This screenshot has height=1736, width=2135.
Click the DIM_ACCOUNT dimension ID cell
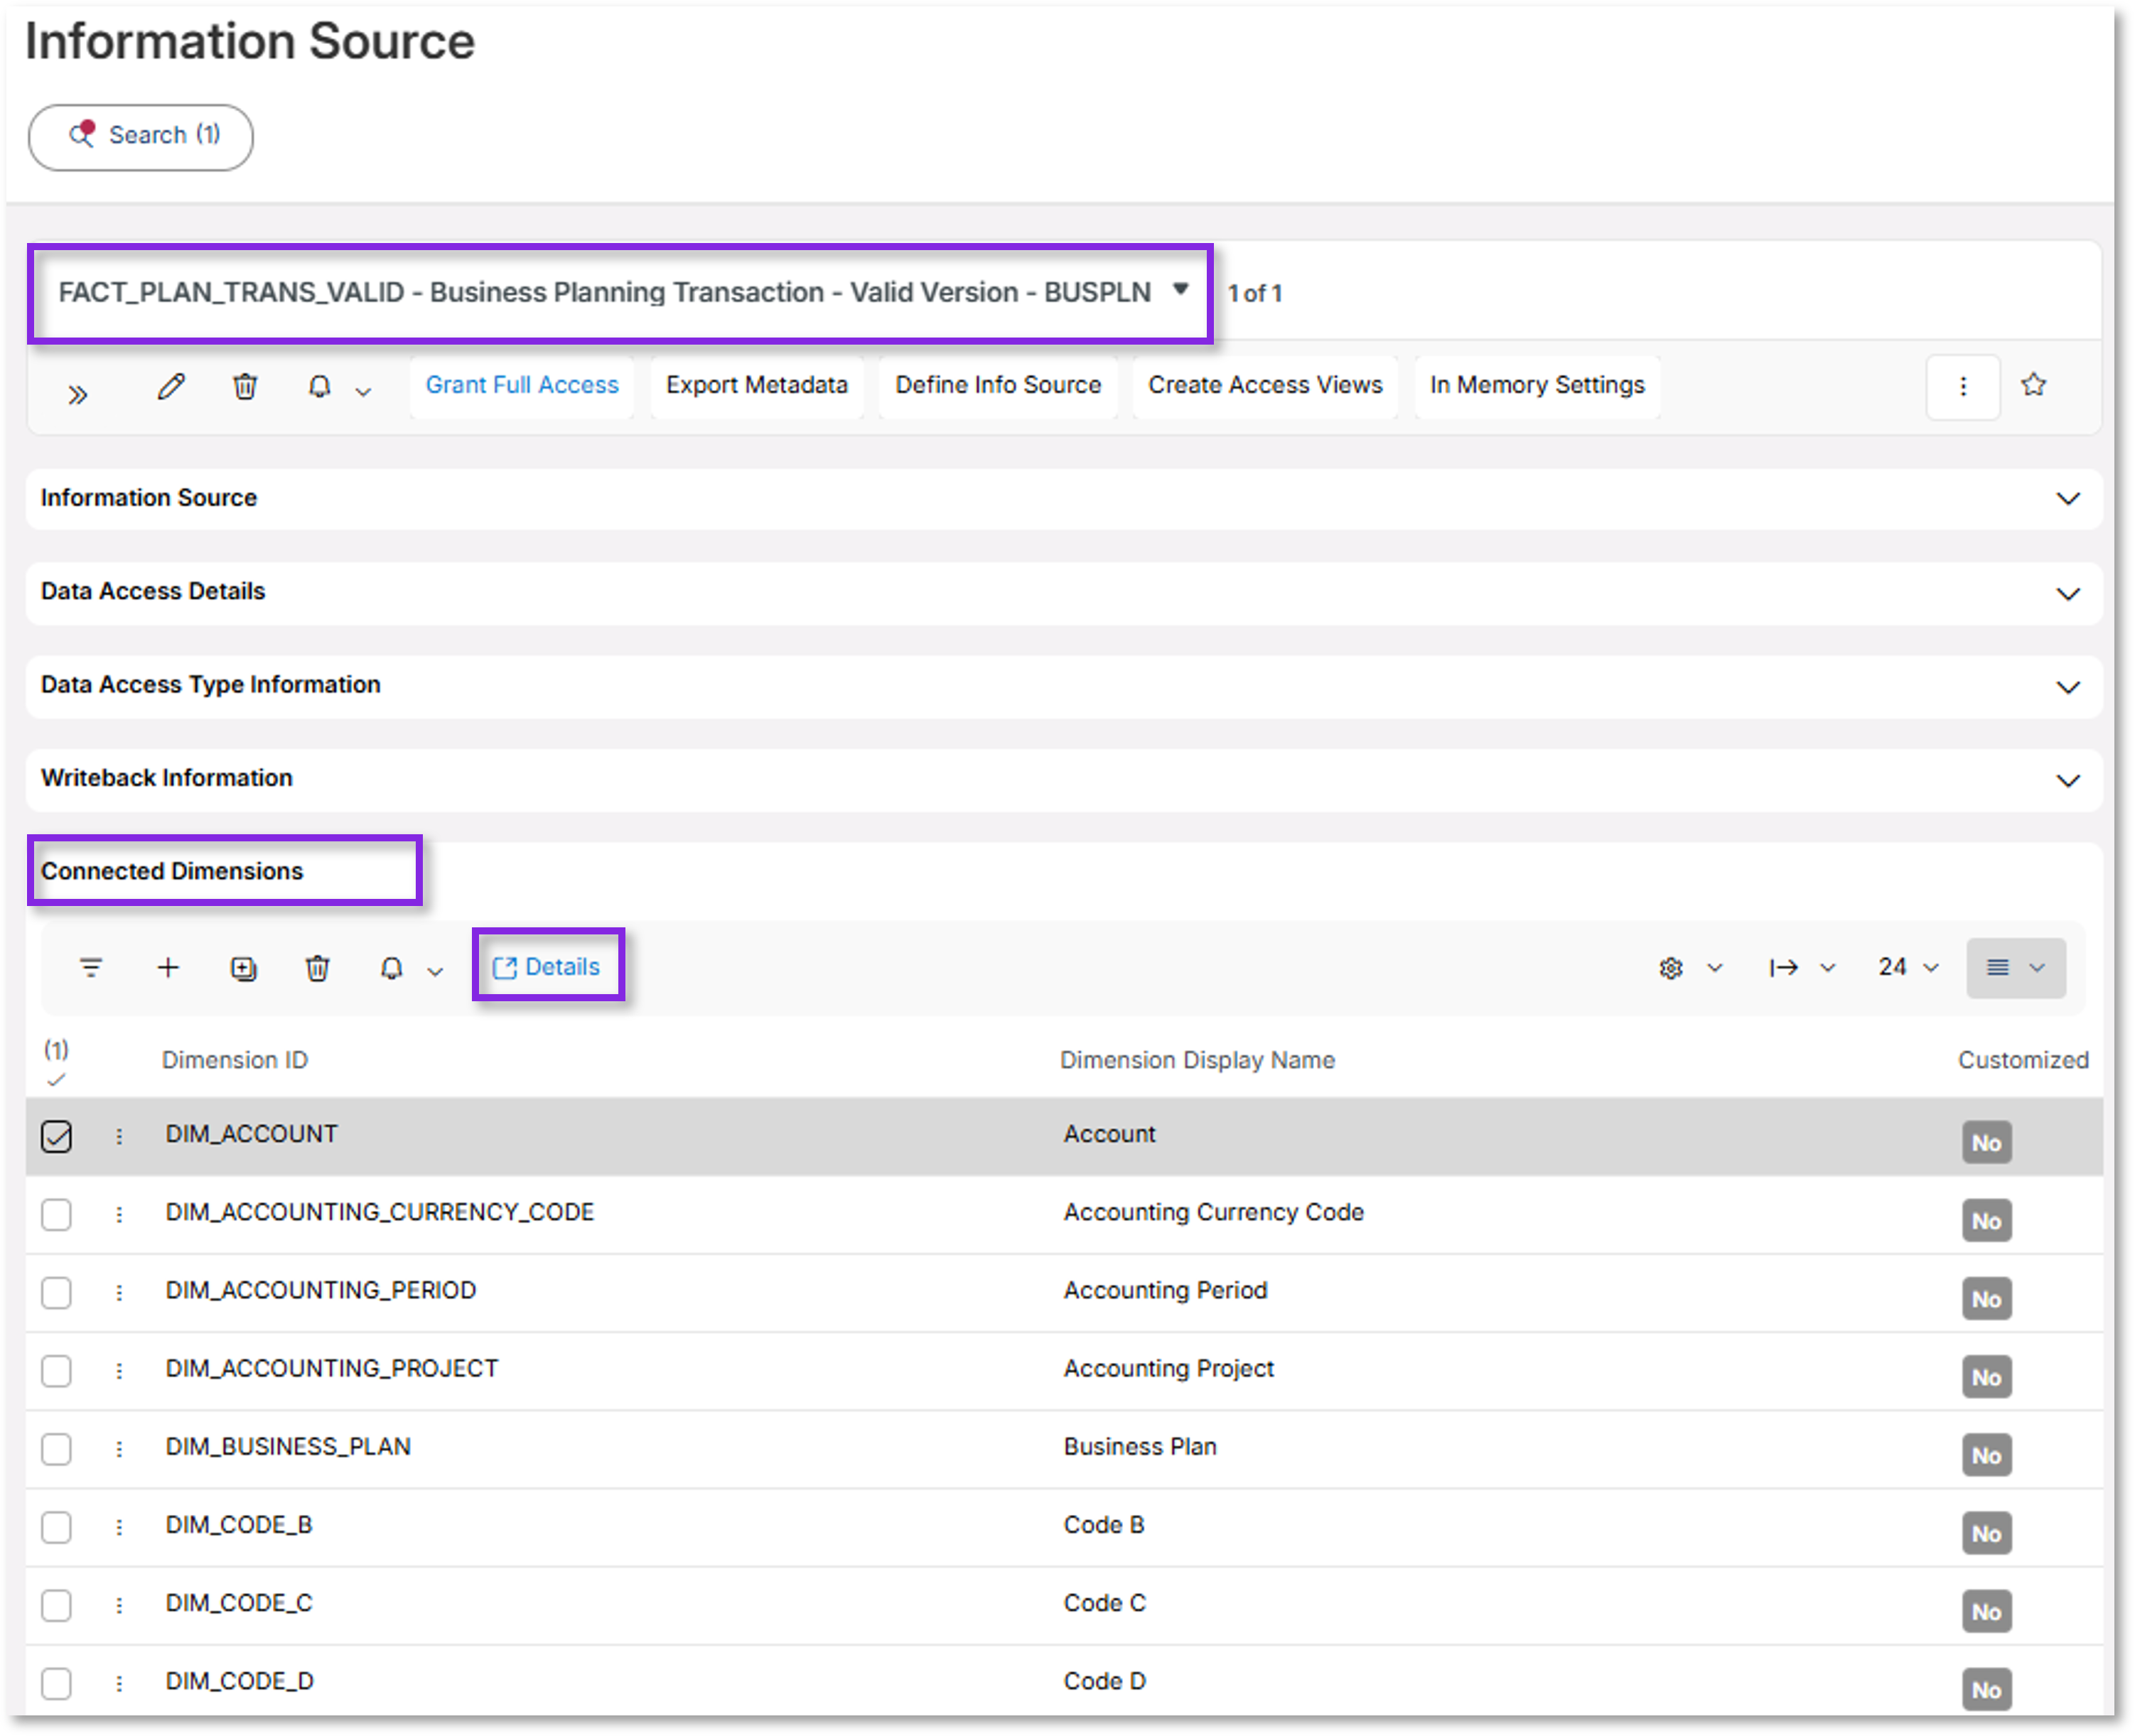252,1134
